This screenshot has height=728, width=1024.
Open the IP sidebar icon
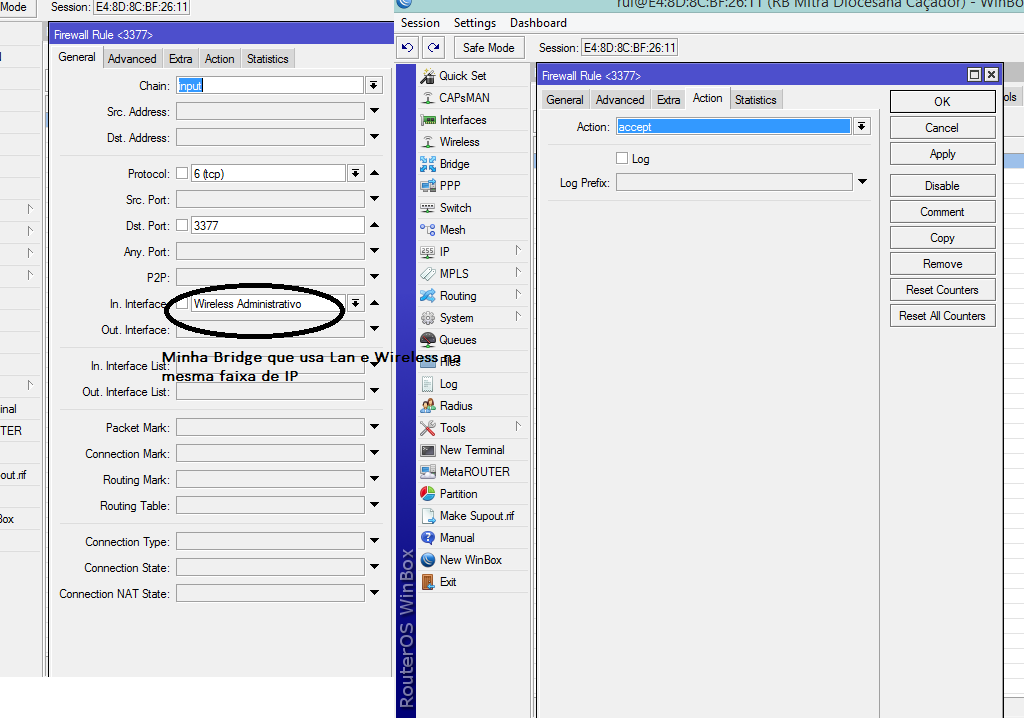428,252
